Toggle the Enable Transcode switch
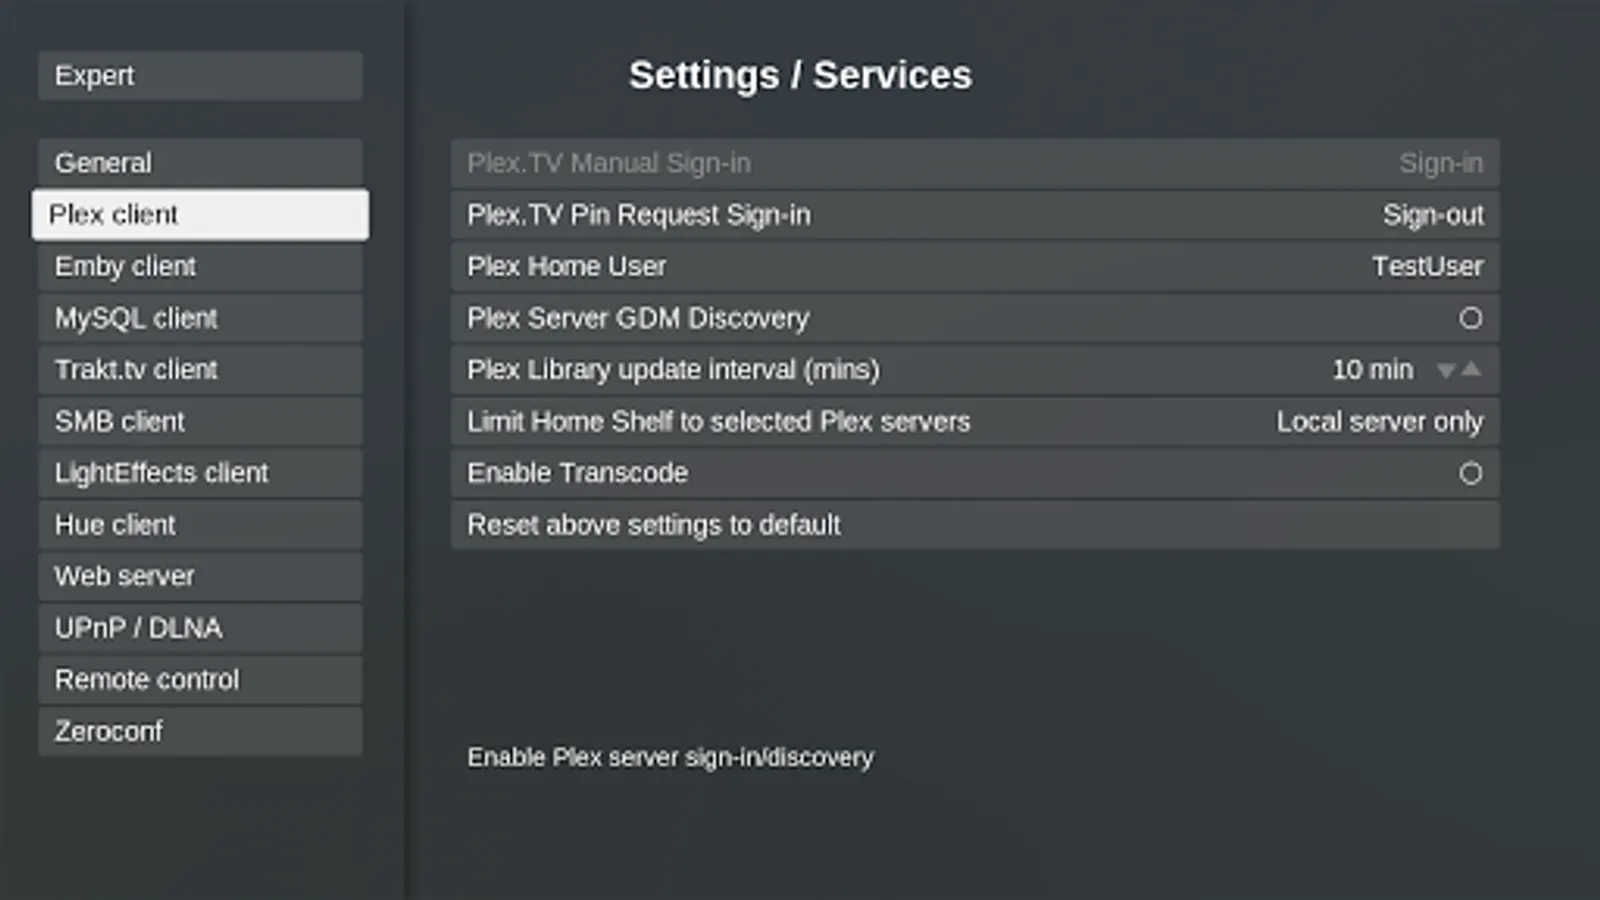This screenshot has height=900, width=1600. click(1470, 473)
